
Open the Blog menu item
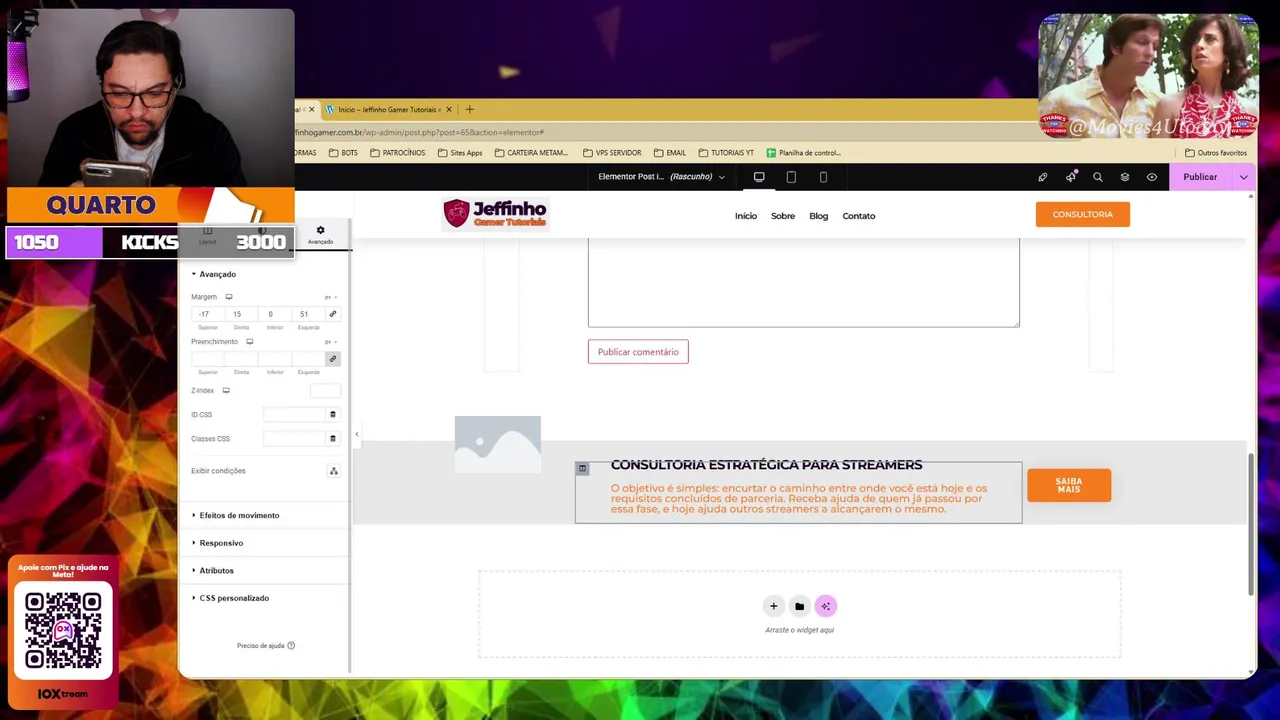pyautogui.click(x=819, y=216)
